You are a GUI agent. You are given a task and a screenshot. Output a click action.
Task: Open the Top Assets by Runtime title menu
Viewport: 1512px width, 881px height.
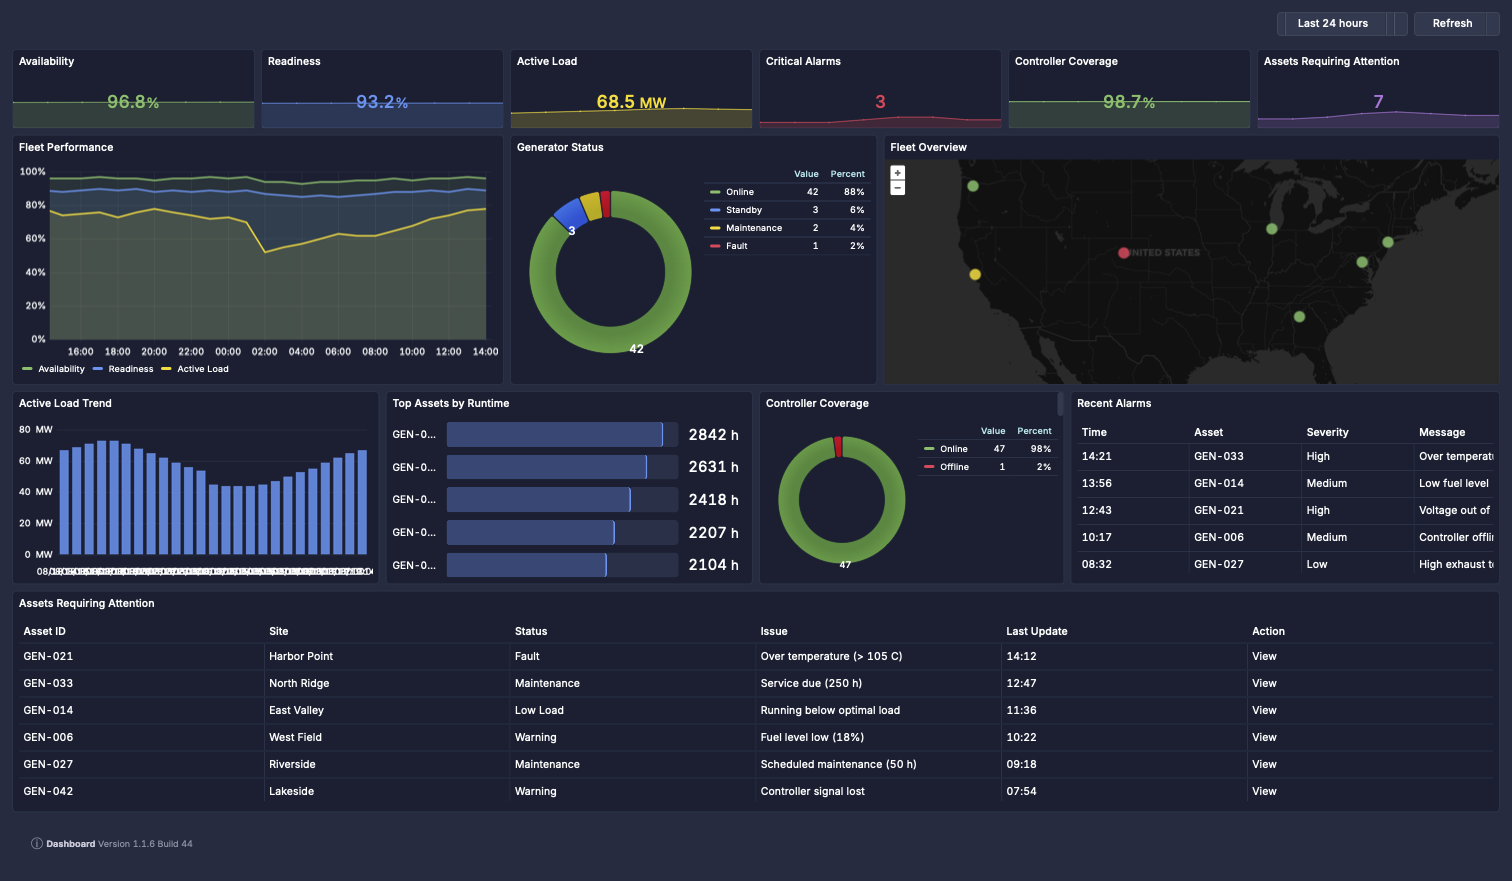click(x=451, y=403)
